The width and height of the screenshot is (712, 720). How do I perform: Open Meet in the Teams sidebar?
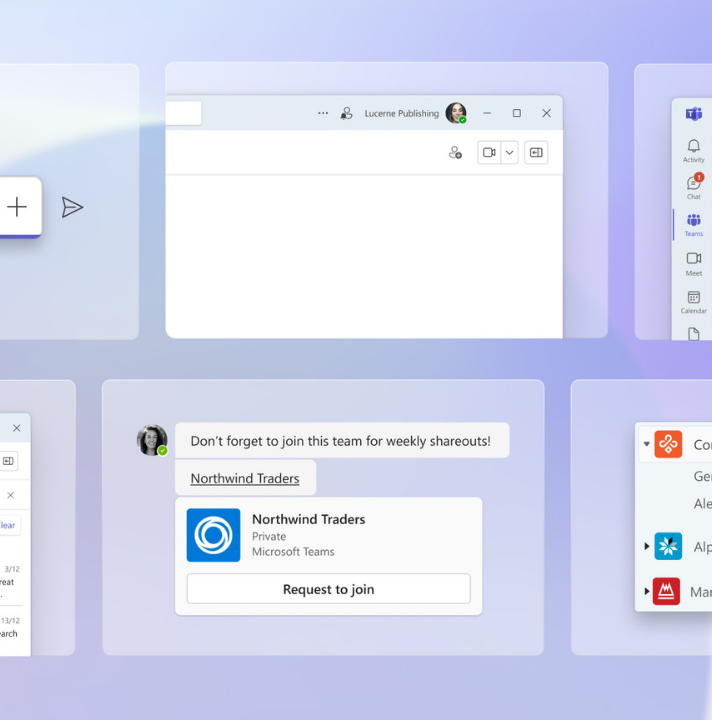(694, 264)
